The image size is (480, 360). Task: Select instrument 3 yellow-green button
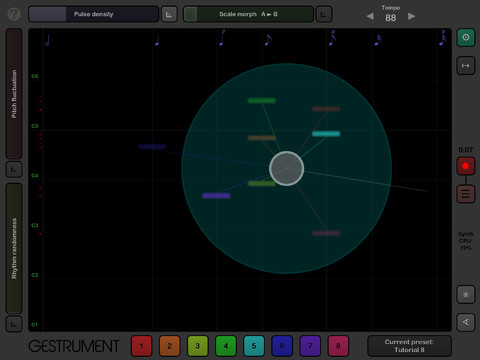(197, 346)
